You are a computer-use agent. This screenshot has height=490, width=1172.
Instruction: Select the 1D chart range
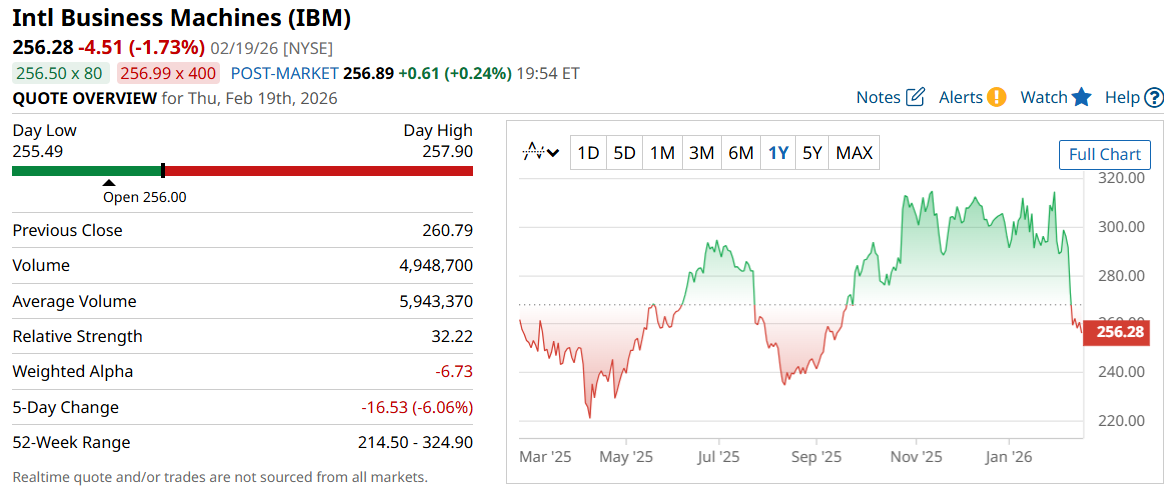[x=588, y=153]
